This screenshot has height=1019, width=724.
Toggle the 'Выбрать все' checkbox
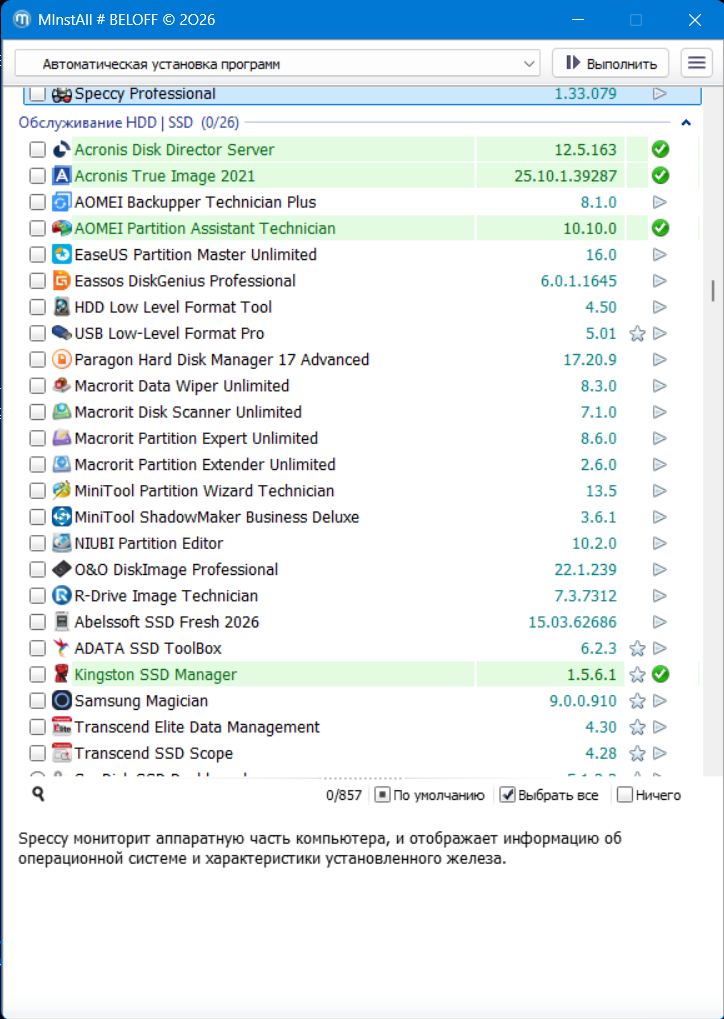coord(508,795)
